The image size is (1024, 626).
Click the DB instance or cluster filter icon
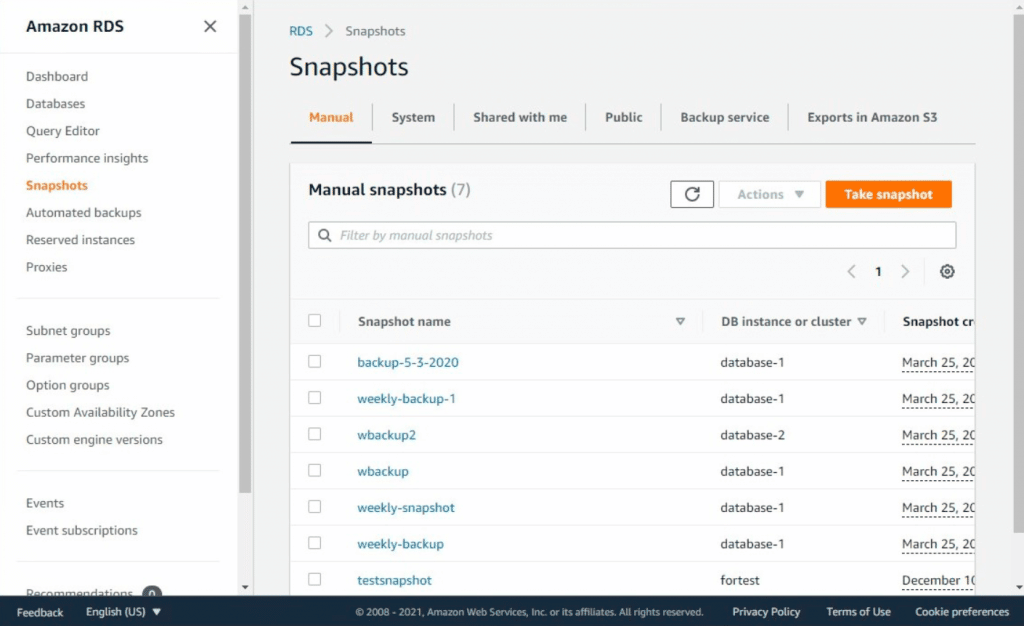click(862, 321)
